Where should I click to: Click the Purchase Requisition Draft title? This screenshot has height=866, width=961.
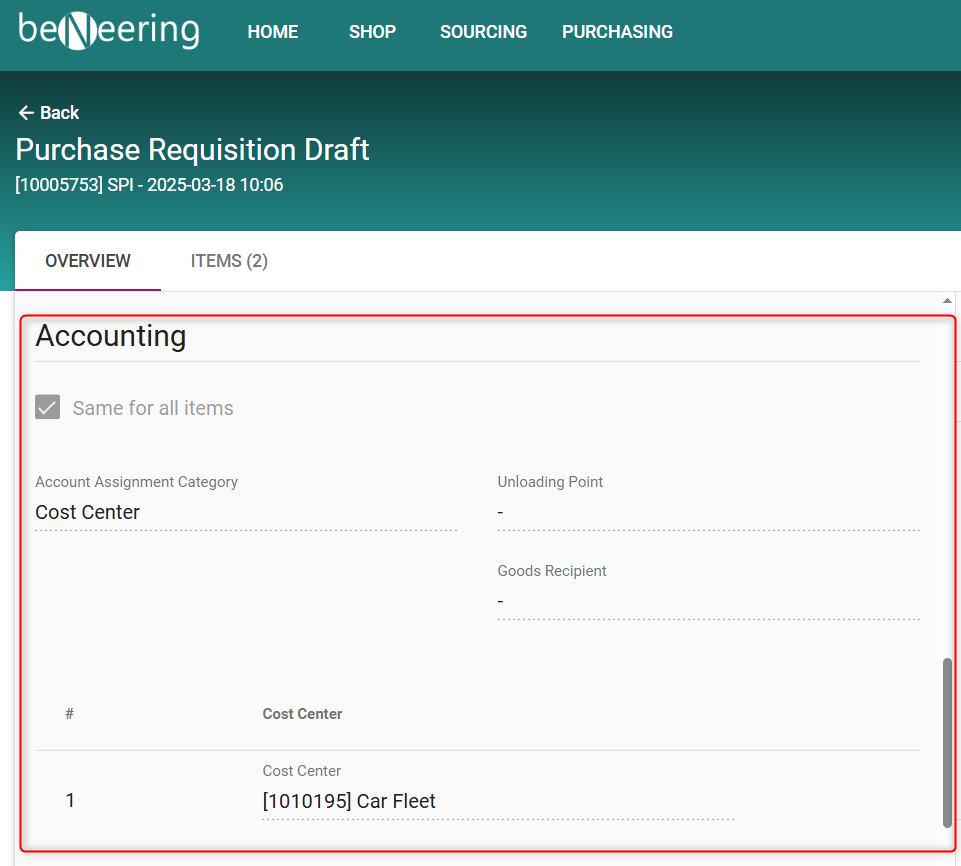tap(193, 150)
